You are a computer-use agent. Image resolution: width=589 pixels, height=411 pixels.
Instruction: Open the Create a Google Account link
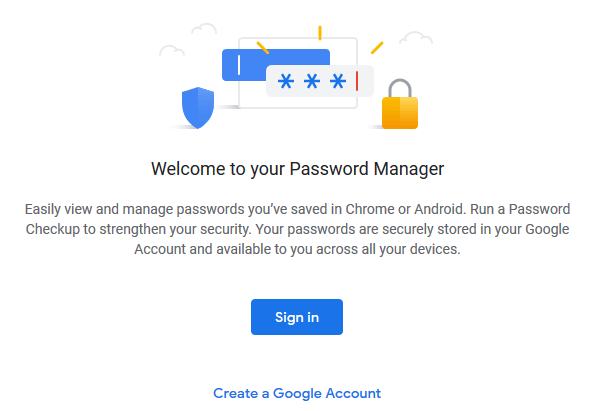pos(297,393)
